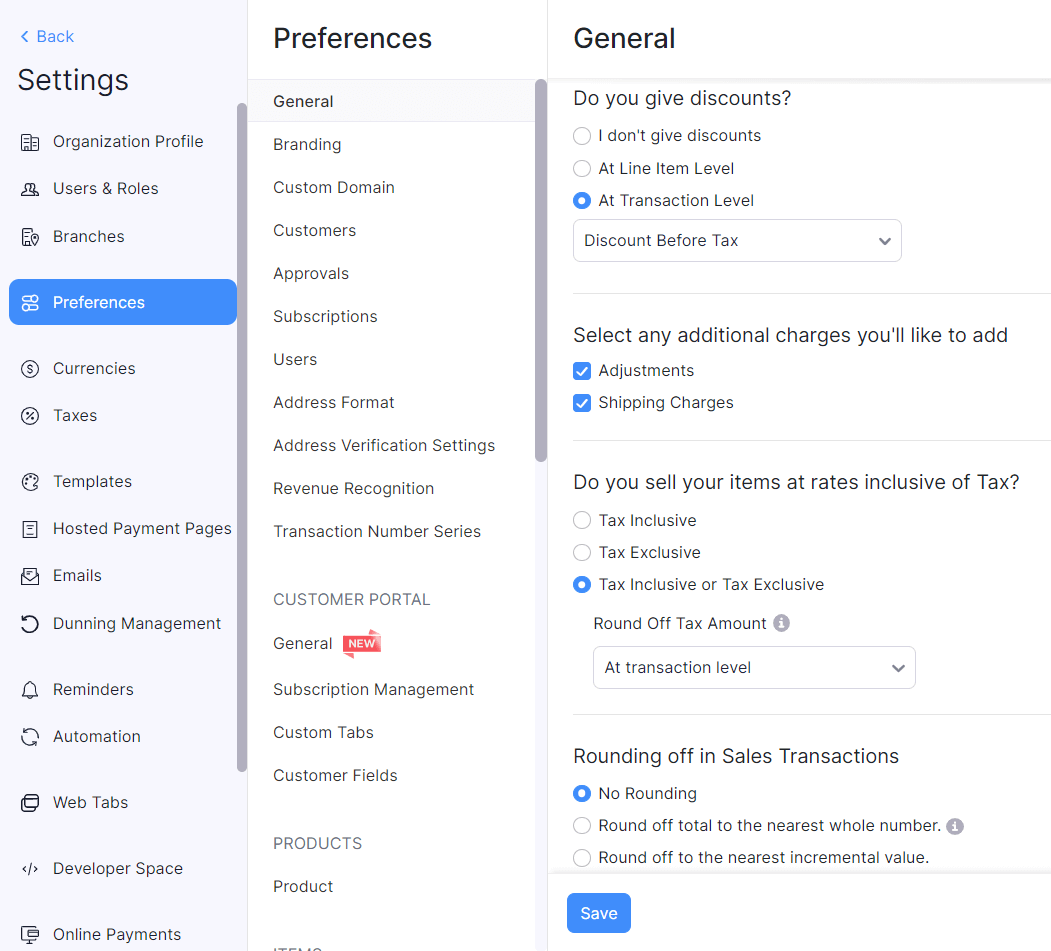1051x951 pixels.
Task: Click the Currencies dollar-coin icon
Action: (x=30, y=369)
